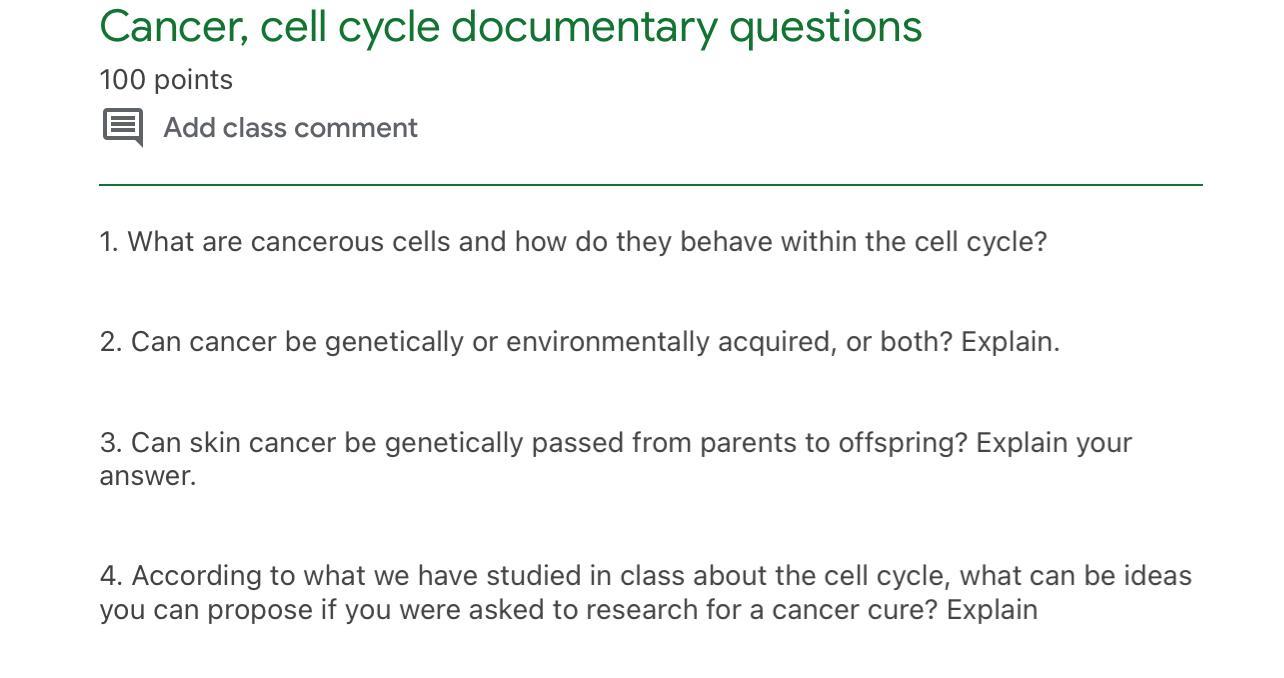Click the word 'answer.' in question 3
The height and width of the screenshot is (678, 1284).
tap(148, 477)
